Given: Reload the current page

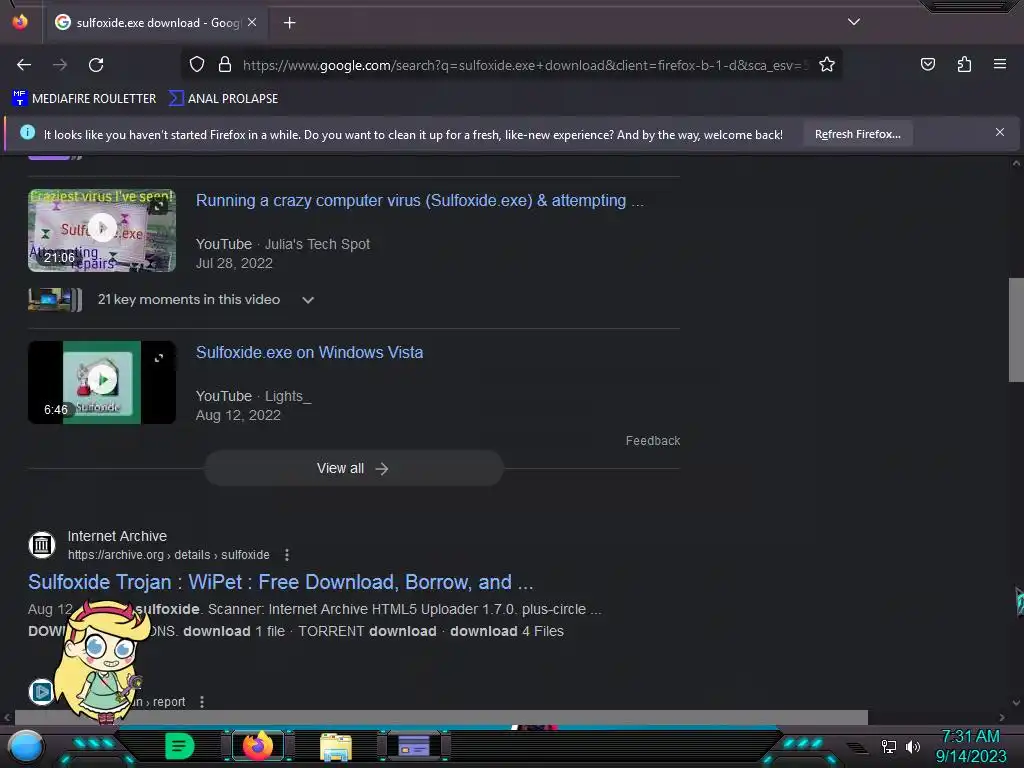Looking at the screenshot, I should [96, 65].
